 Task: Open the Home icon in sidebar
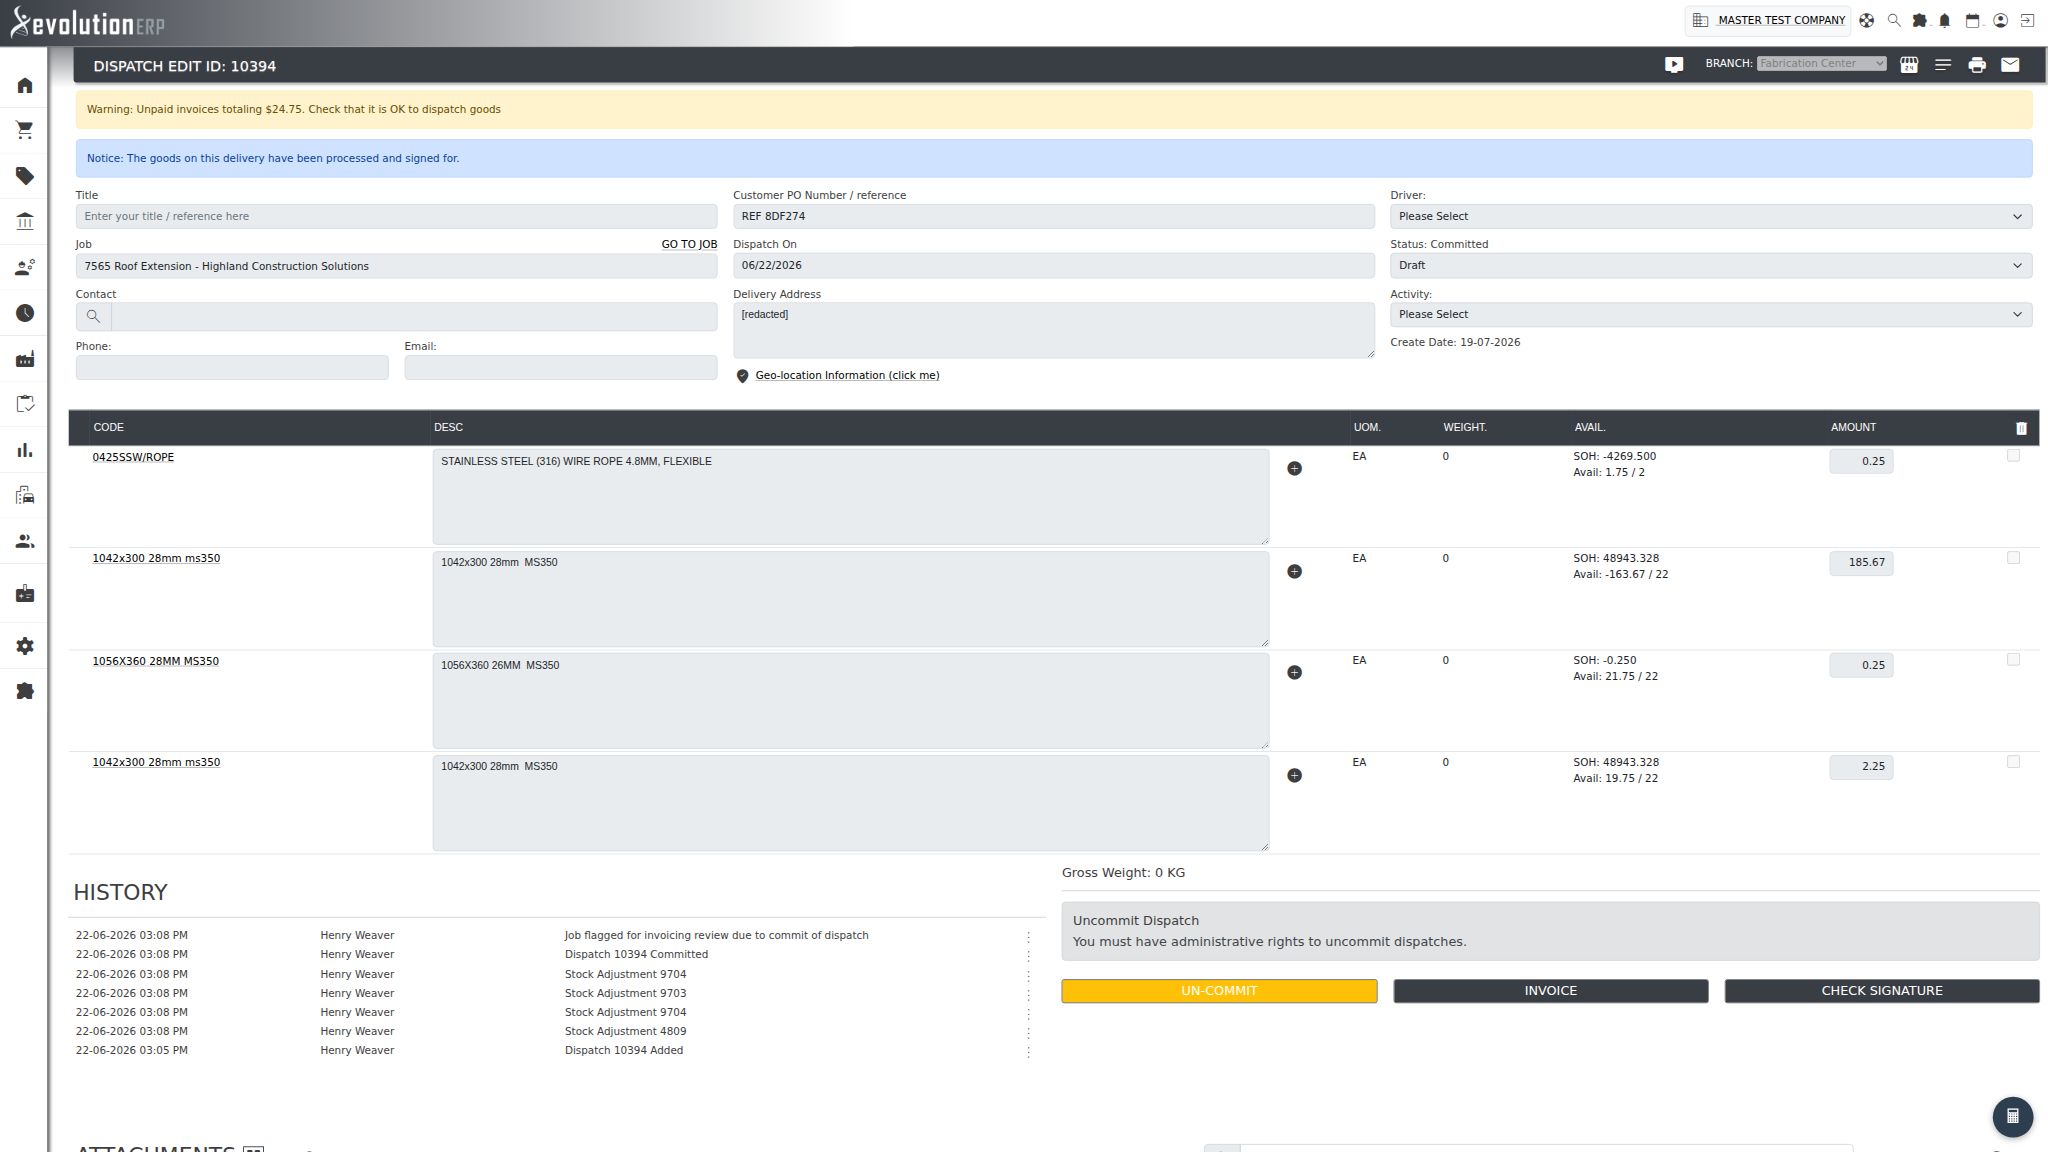coord(25,86)
